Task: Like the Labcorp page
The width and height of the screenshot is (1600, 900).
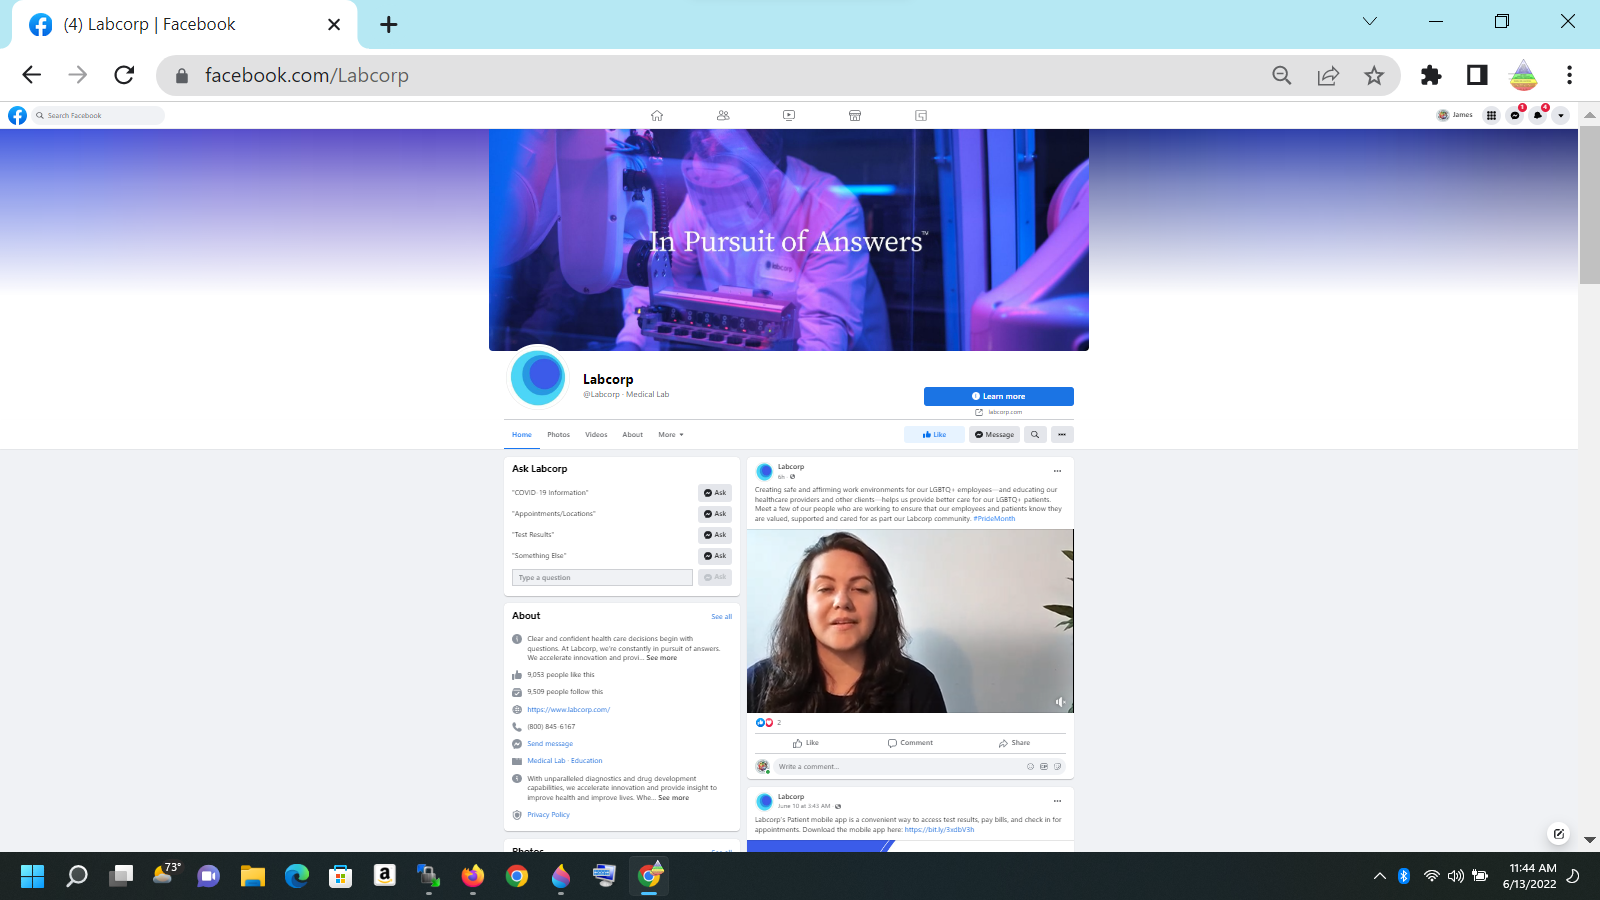Action: [934, 435]
